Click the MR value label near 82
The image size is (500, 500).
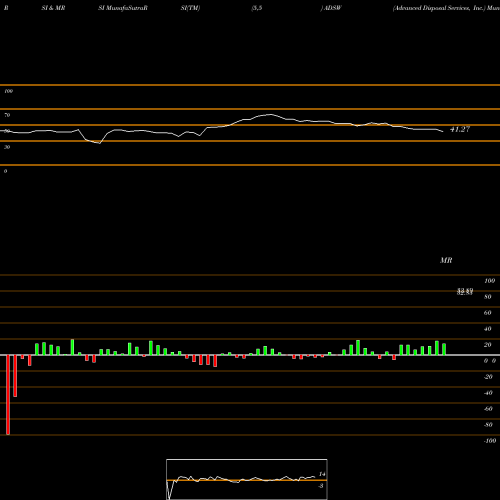(465, 292)
